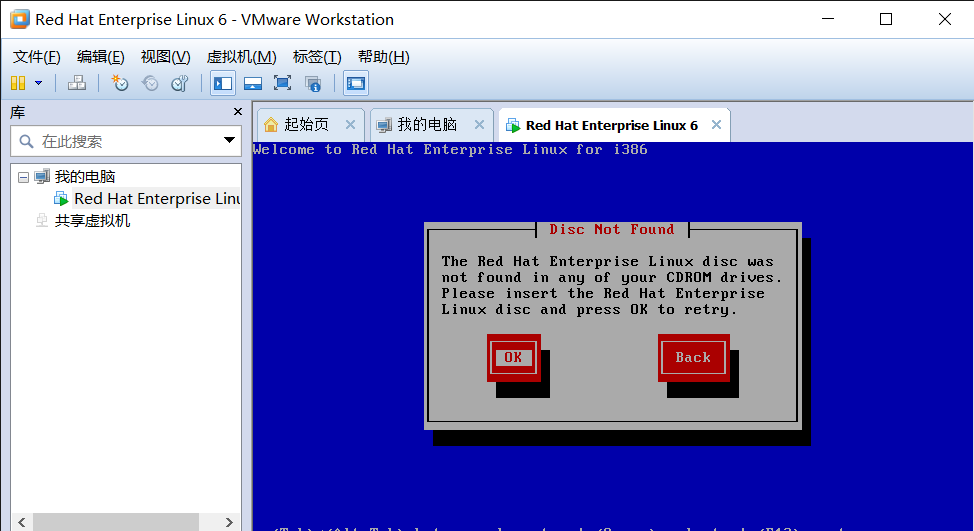Open the 帮助(H) menu
This screenshot has width=974, height=531.
(383, 57)
